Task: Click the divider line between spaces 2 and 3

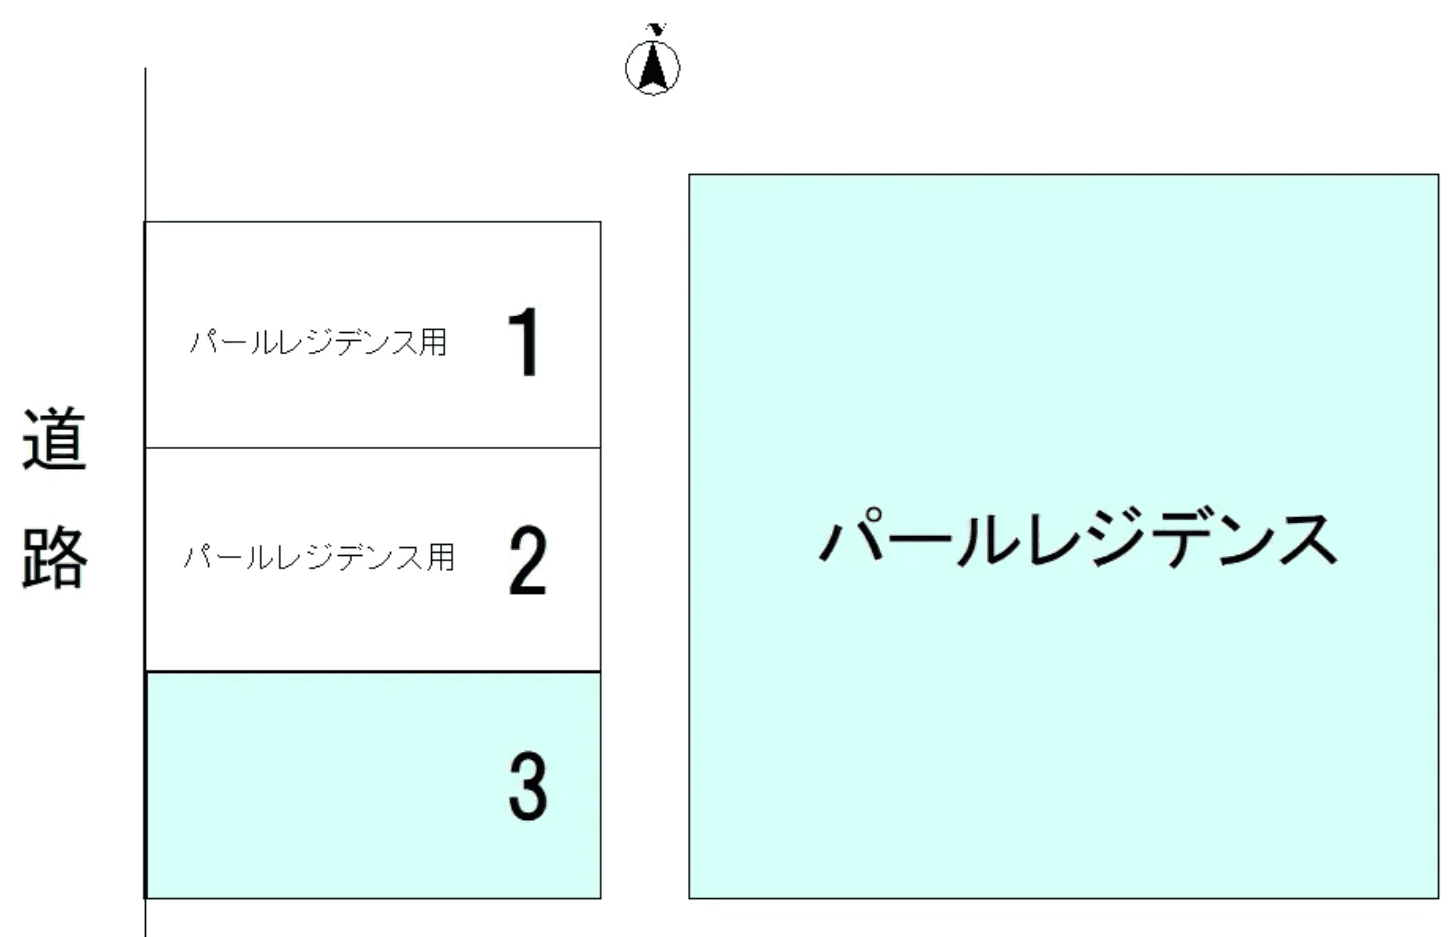Action: tap(372, 672)
